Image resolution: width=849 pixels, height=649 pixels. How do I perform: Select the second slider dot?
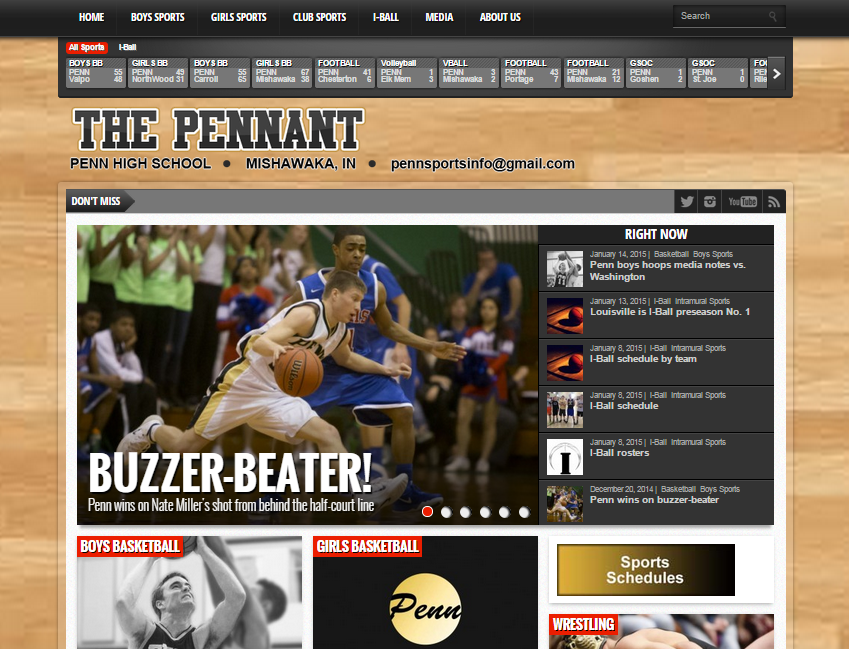coord(446,512)
